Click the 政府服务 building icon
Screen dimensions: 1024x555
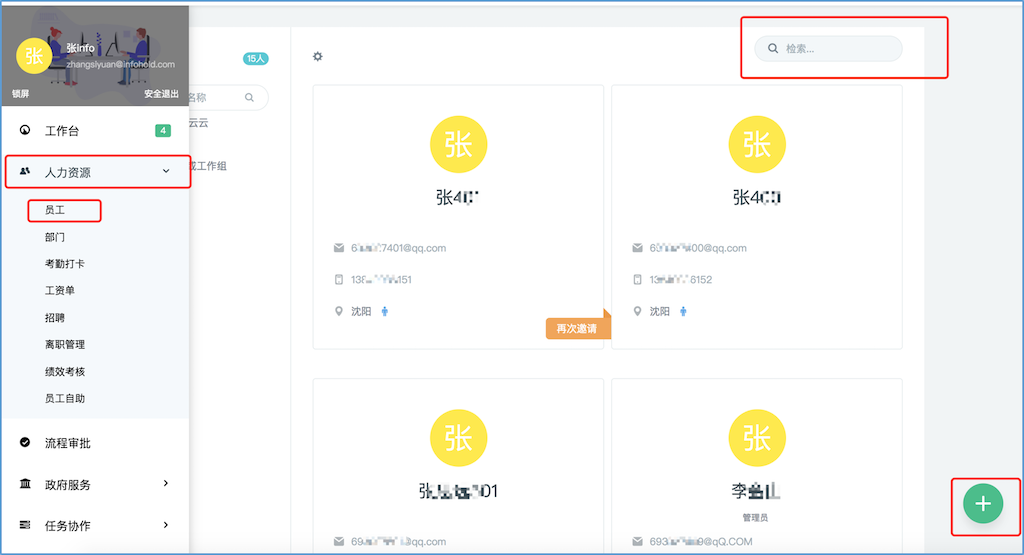(x=25, y=484)
